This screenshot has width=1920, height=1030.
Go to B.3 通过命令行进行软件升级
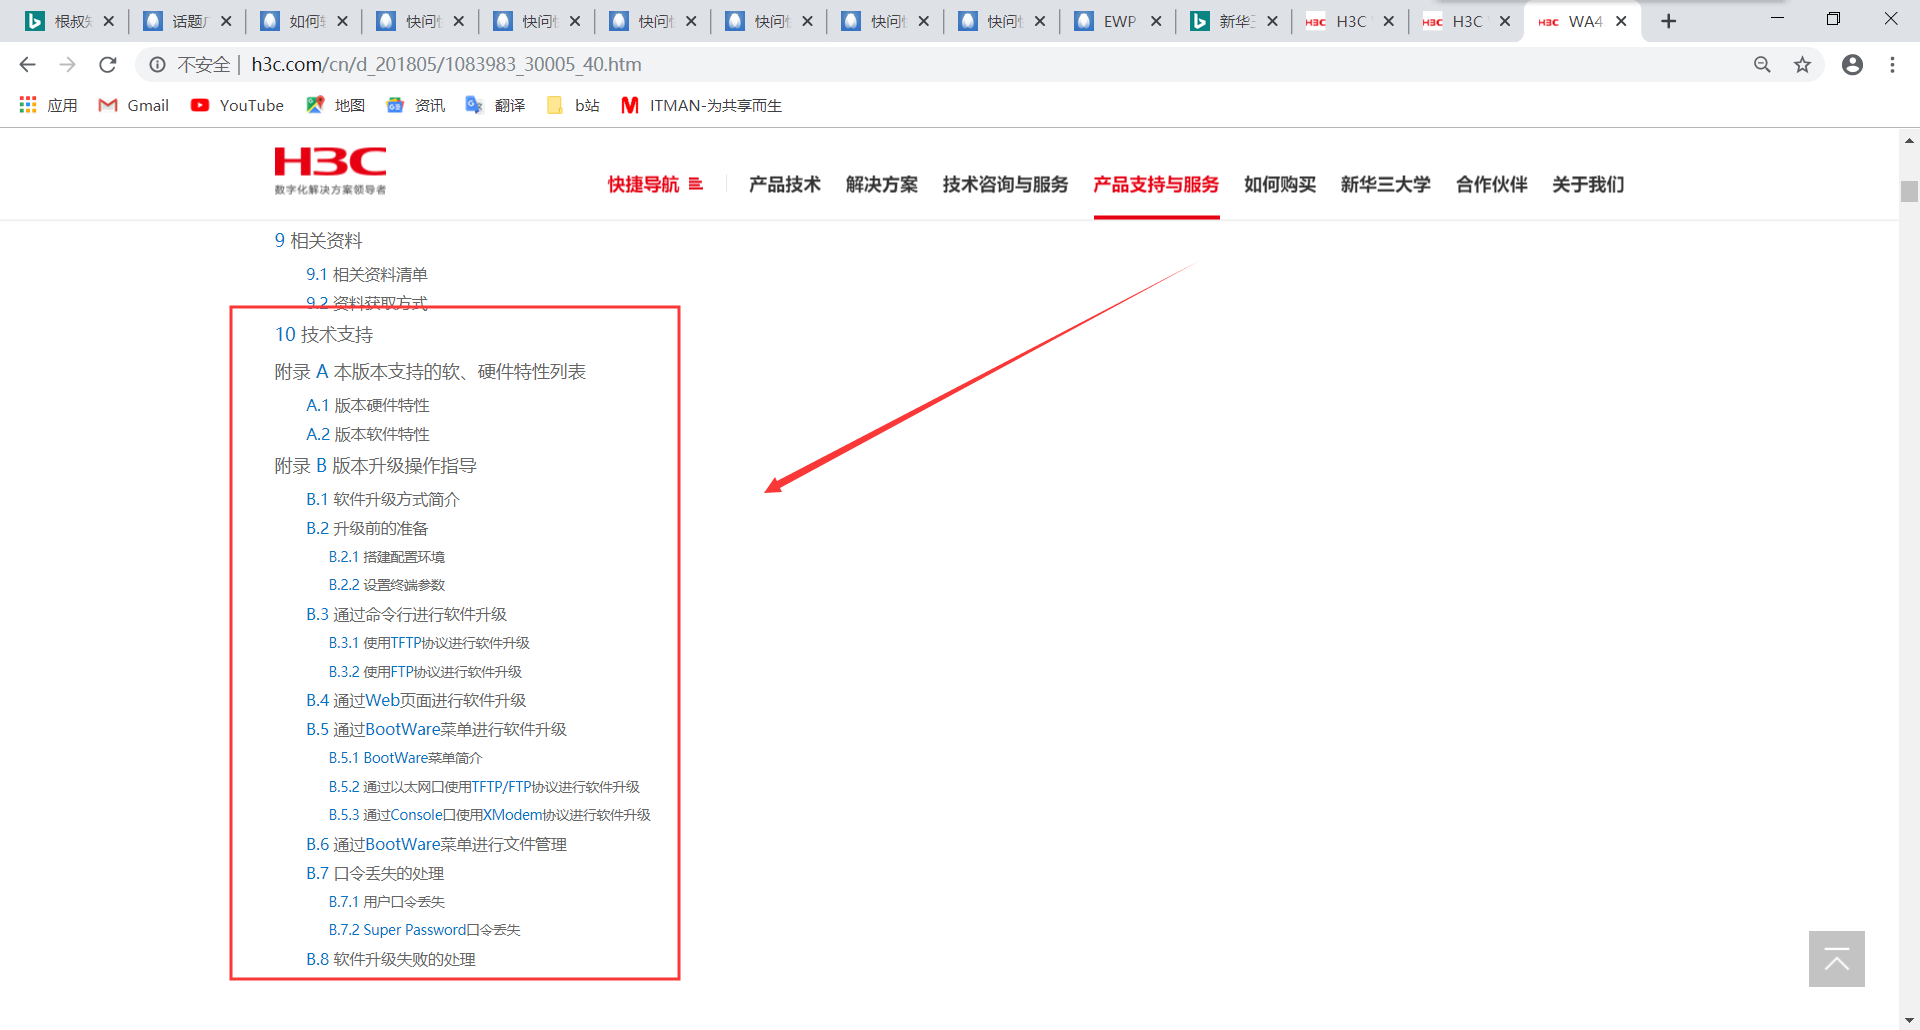[406, 614]
